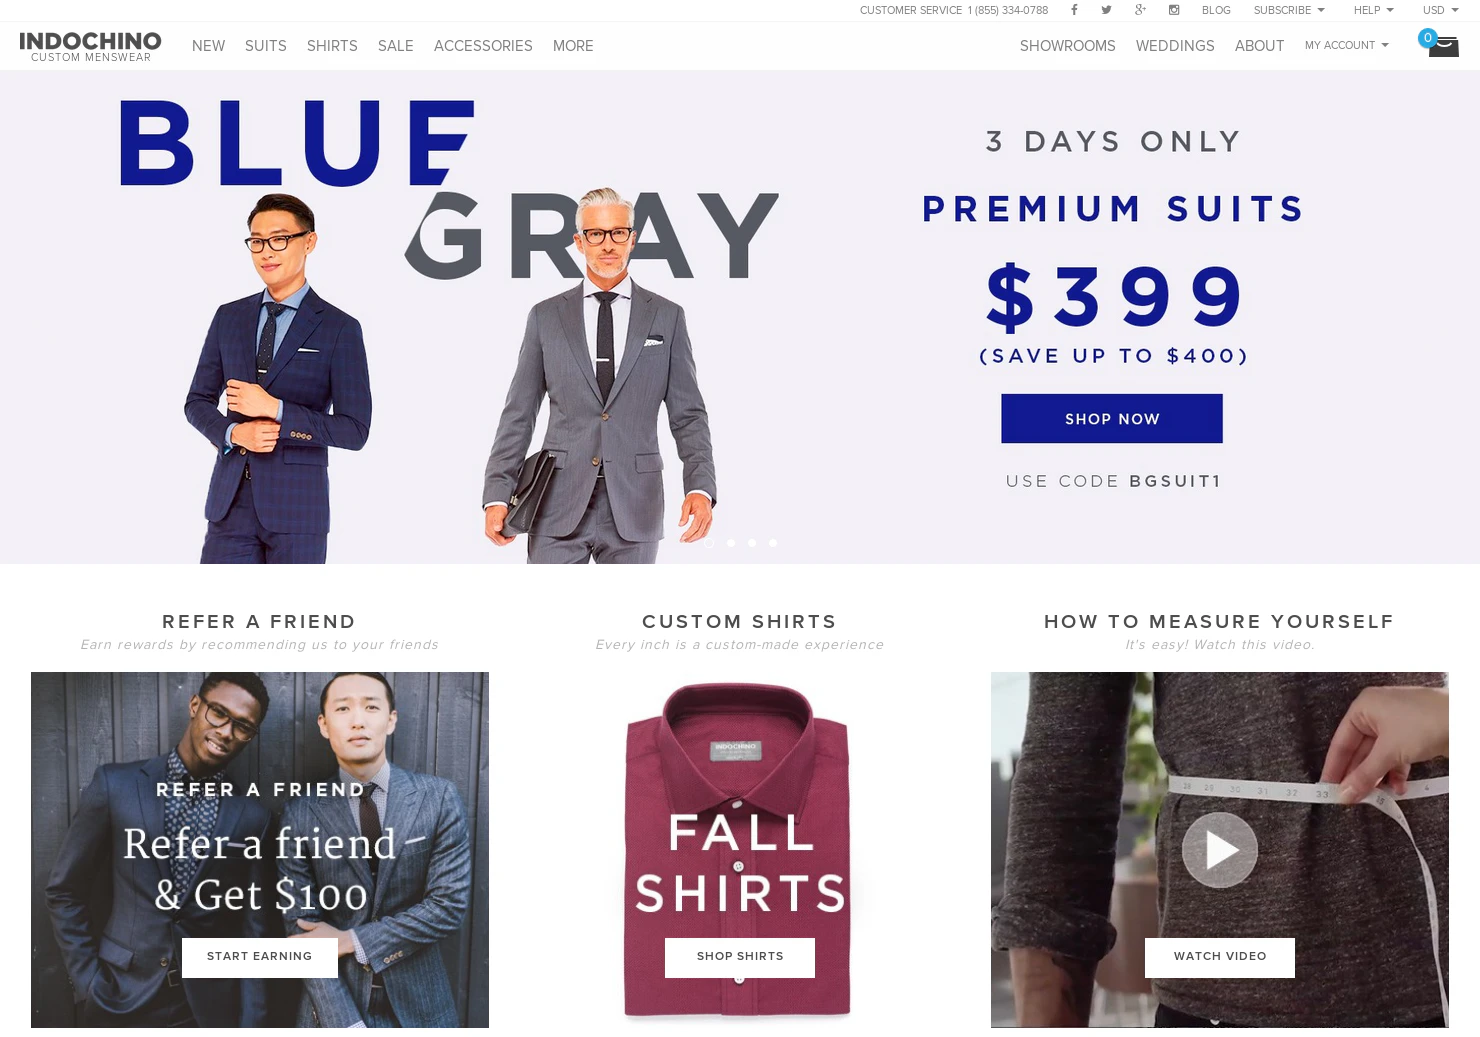The width and height of the screenshot is (1480, 1037).
Task: Play the measurement video thumbnail
Action: tap(1219, 850)
